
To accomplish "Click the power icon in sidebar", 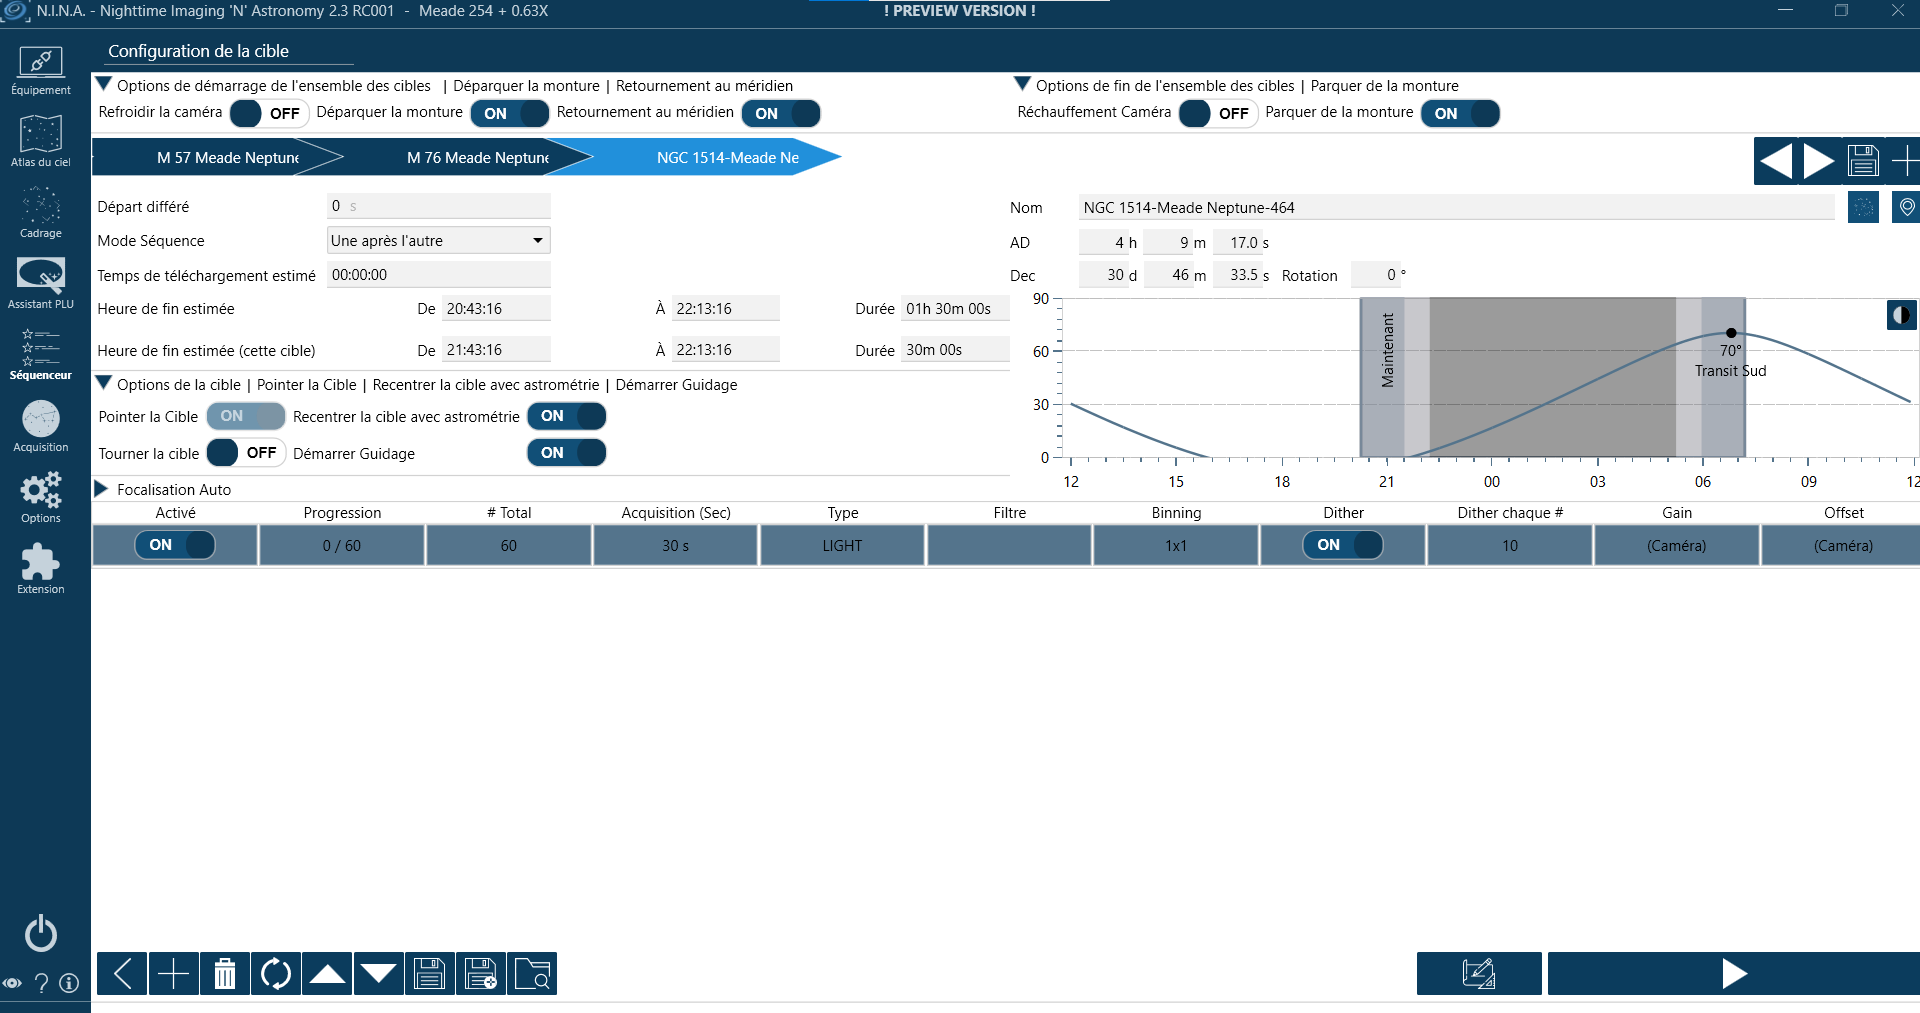I will pyautogui.click(x=41, y=933).
